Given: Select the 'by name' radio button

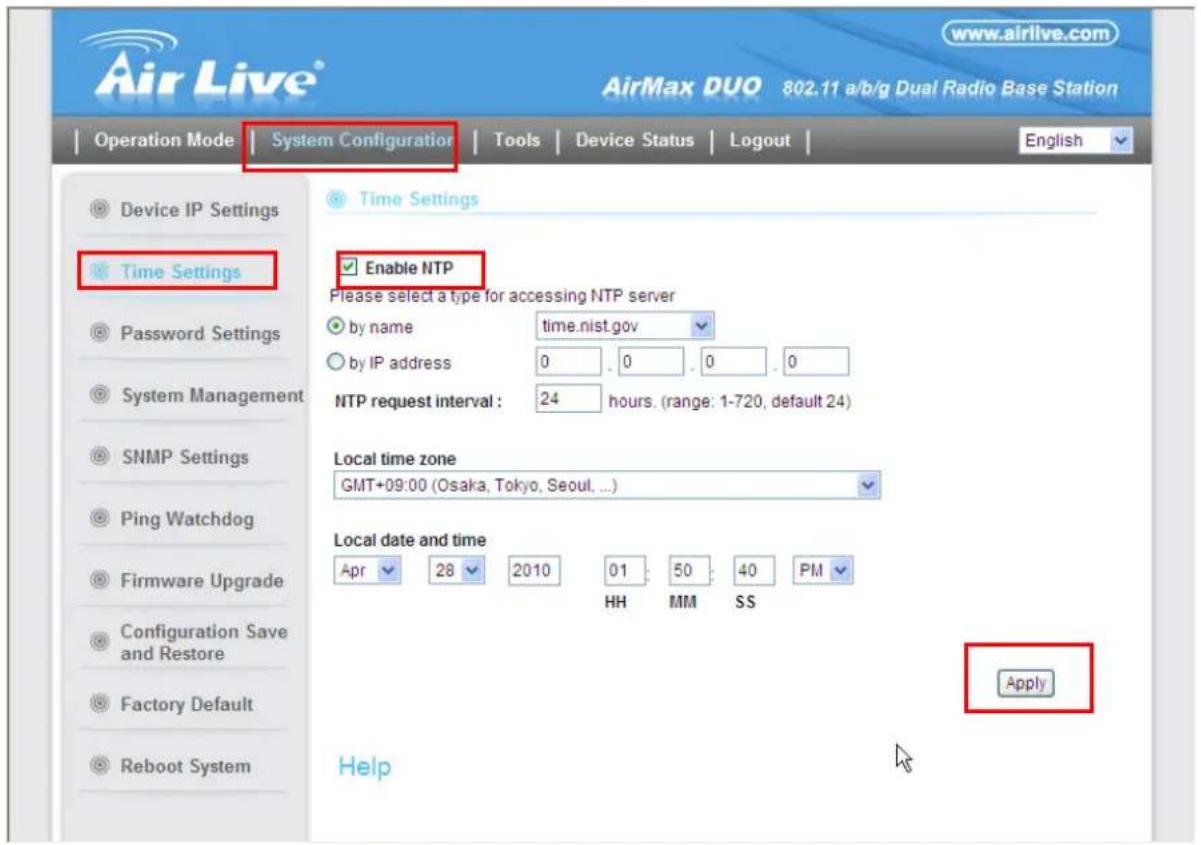Looking at the screenshot, I should 337,327.
